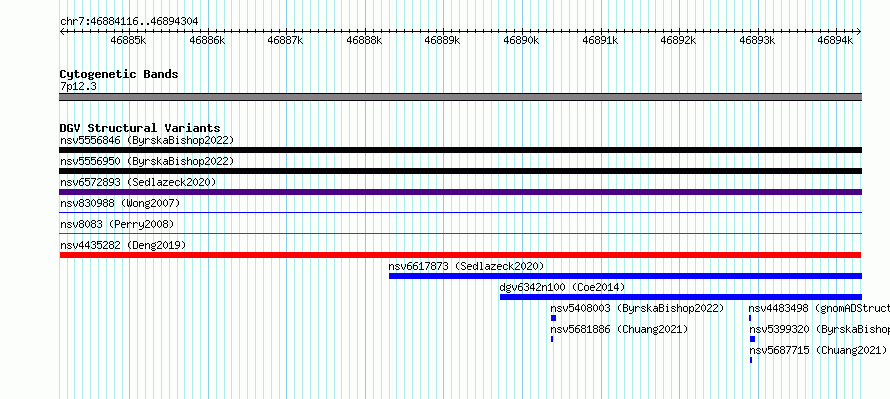The height and width of the screenshot is (399, 890).
Task: Open the nsv5399320 label
Action: [x=820, y=329]
